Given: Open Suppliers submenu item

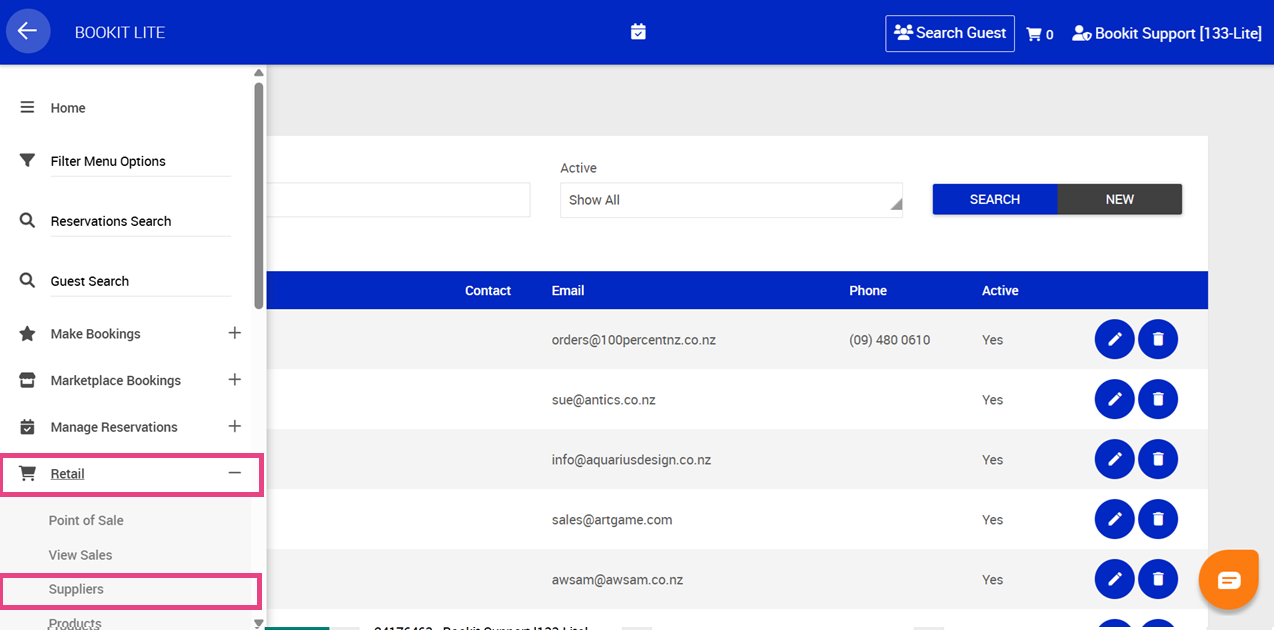Looking at the screenshot, I should (x=76, y=589).
